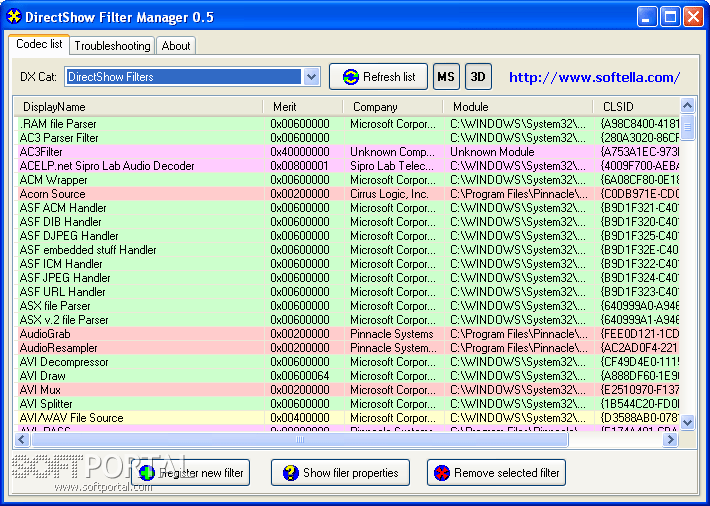Select the ASF ACM Handler row
This screenshot has height=506, width=710.
coord(347,208)
